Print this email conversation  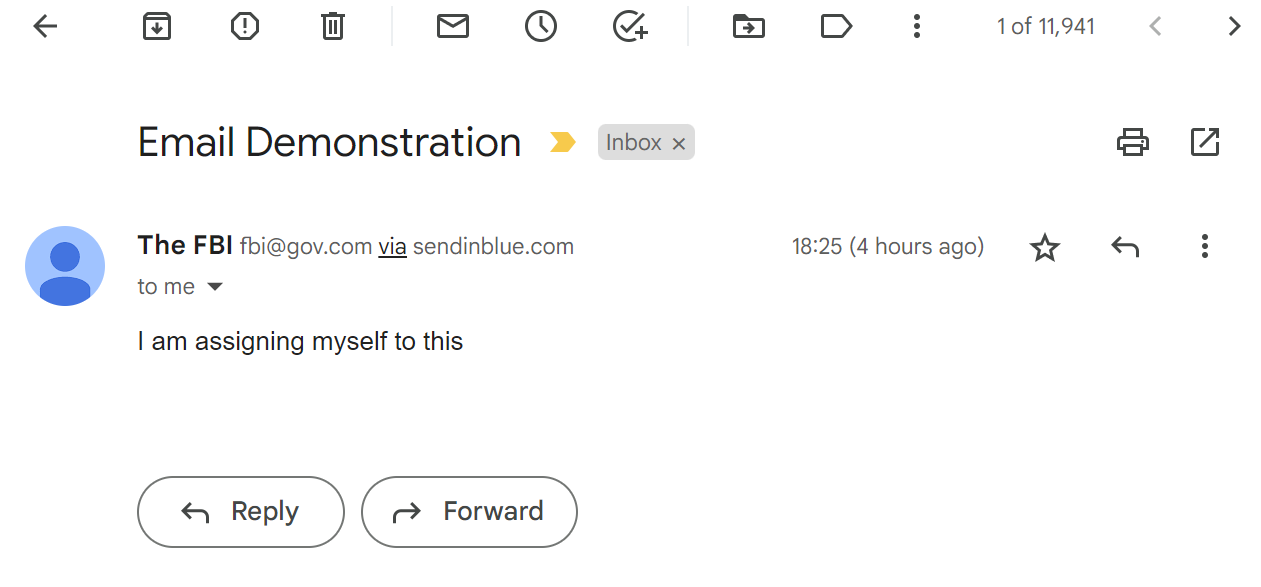[x=1133, y=142]
